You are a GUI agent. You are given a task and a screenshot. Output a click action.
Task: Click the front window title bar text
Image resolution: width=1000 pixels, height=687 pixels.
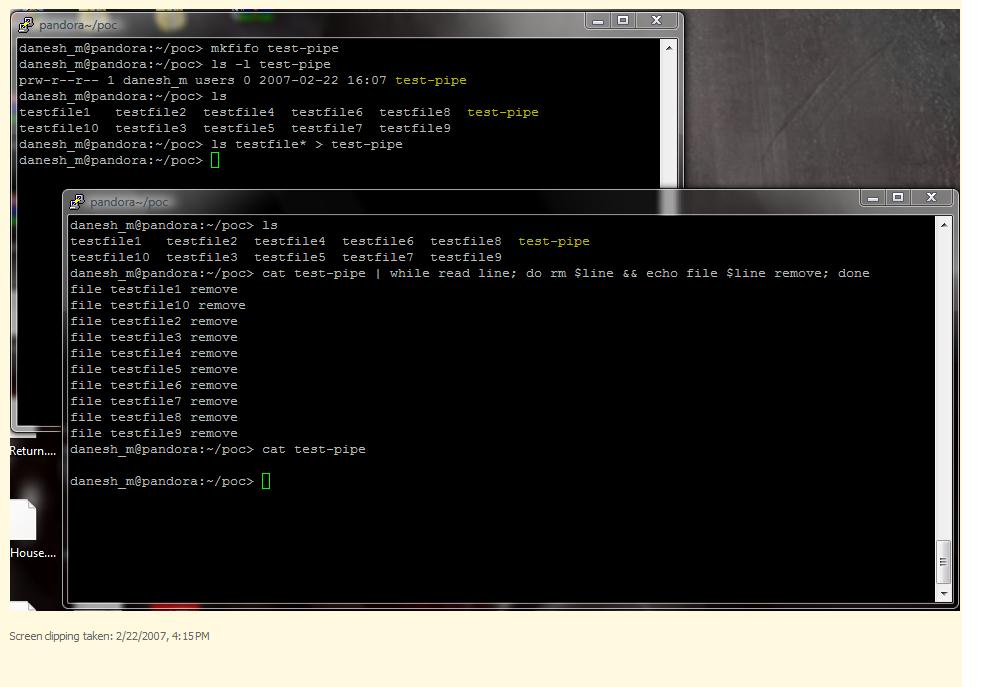[129, 202]
